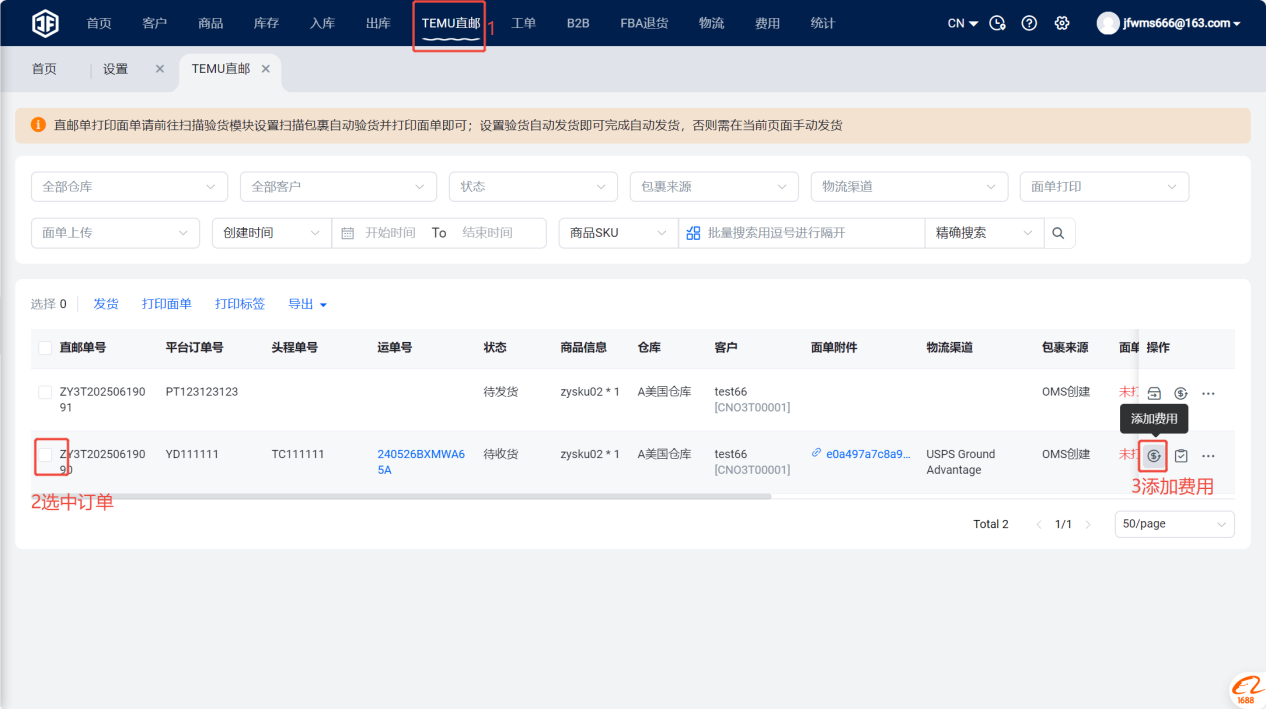Click the 1688 floating icon

click(1246, 690)
